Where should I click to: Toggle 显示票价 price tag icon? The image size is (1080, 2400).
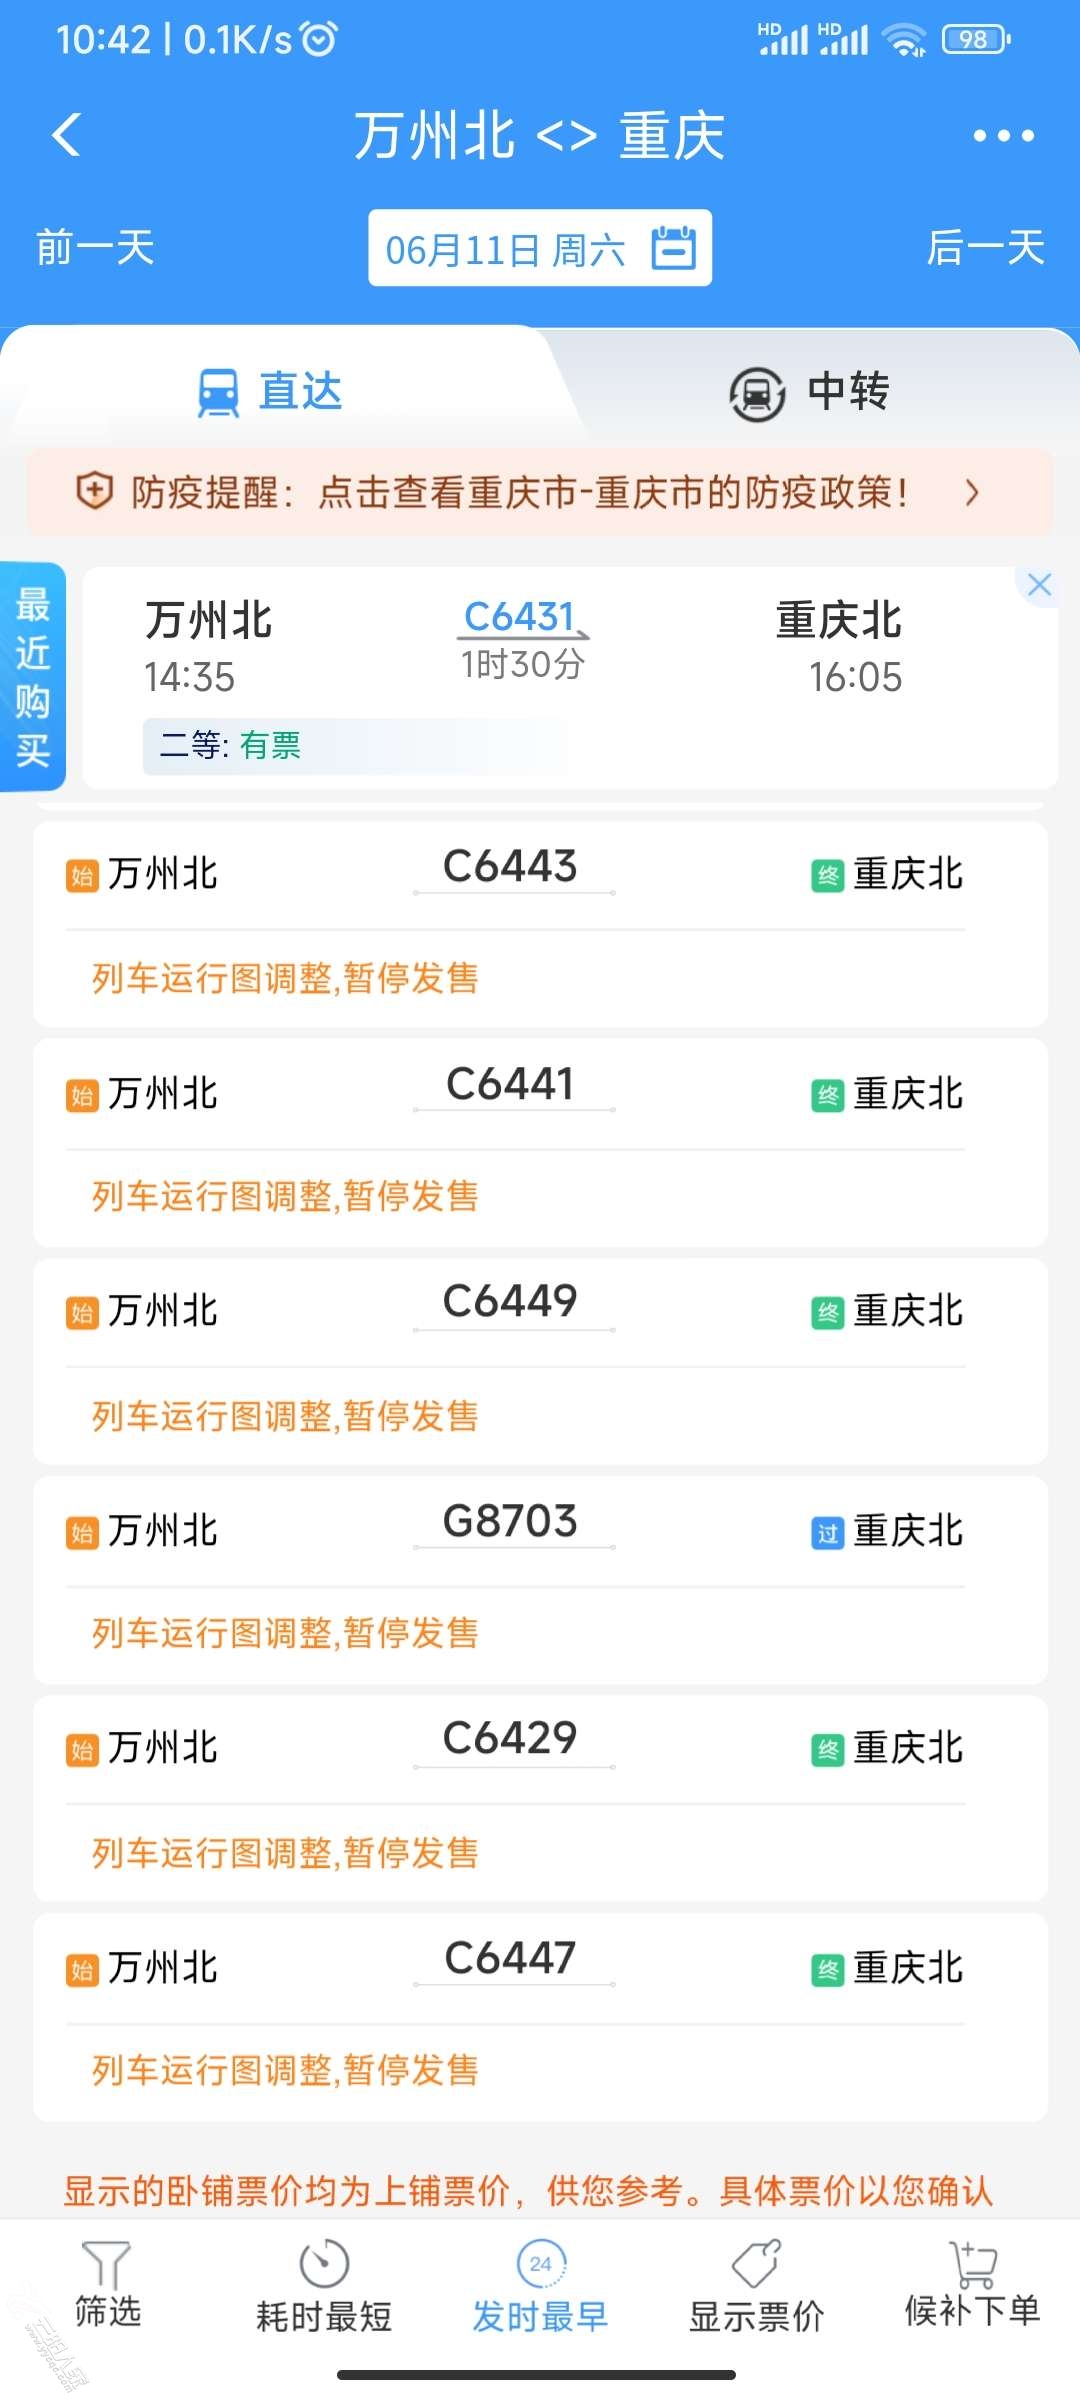coord(756,2262)
